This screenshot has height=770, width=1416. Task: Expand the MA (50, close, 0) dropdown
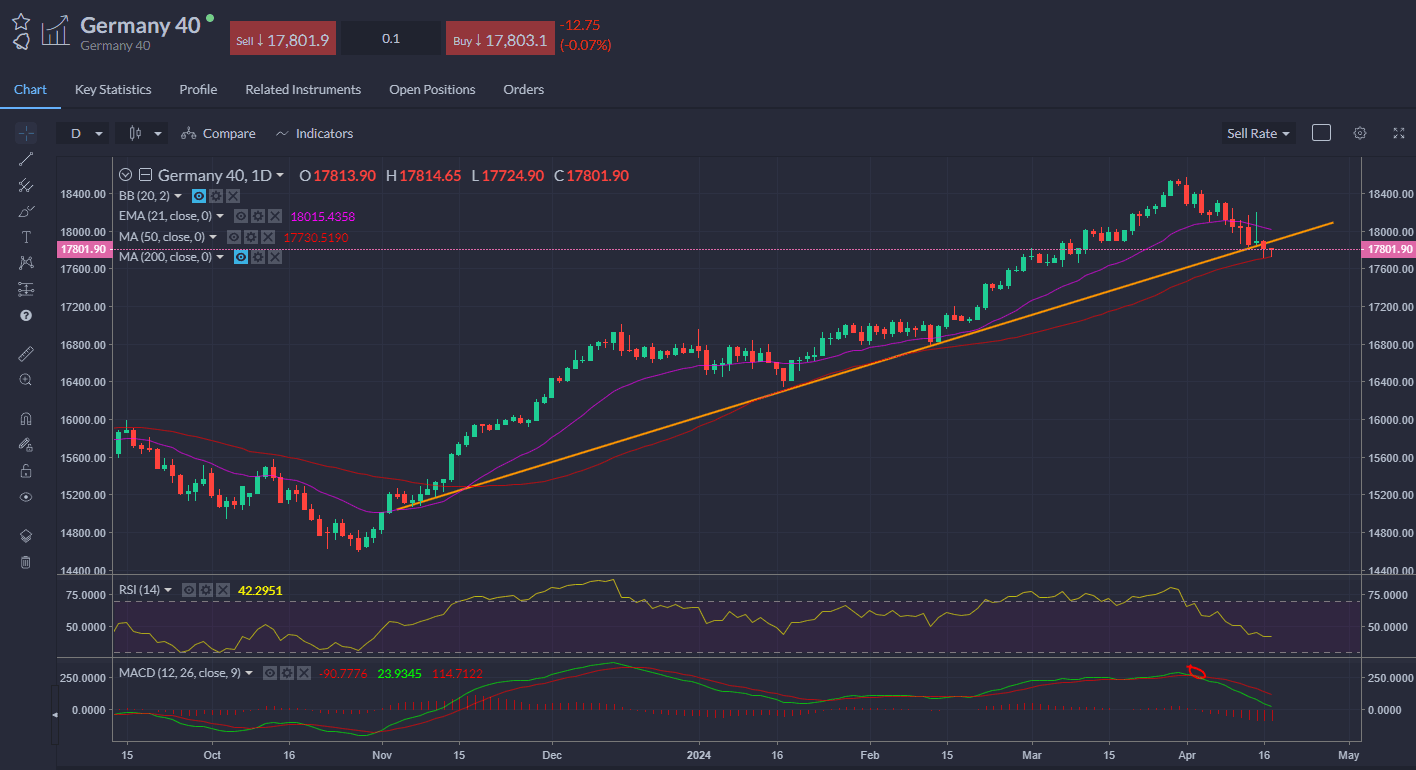(x=213, y=237)
